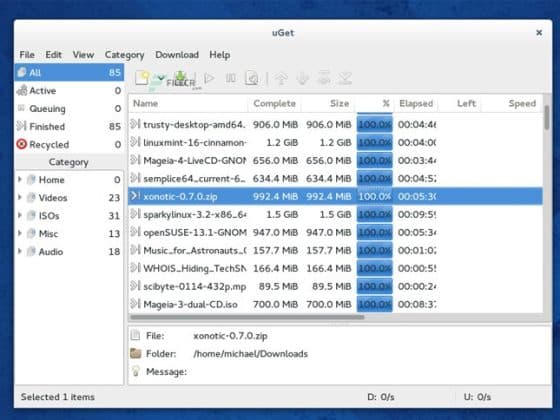
Task: Sort by the Elapsed column header
Action: [x=416, y=103]
